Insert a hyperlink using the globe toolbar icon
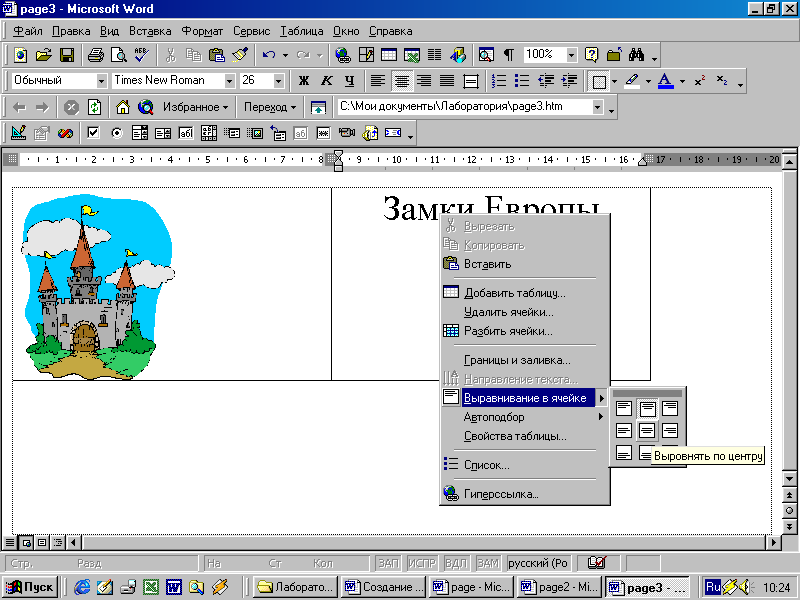This screenshot has height=600, width=800. pos(343,55)
